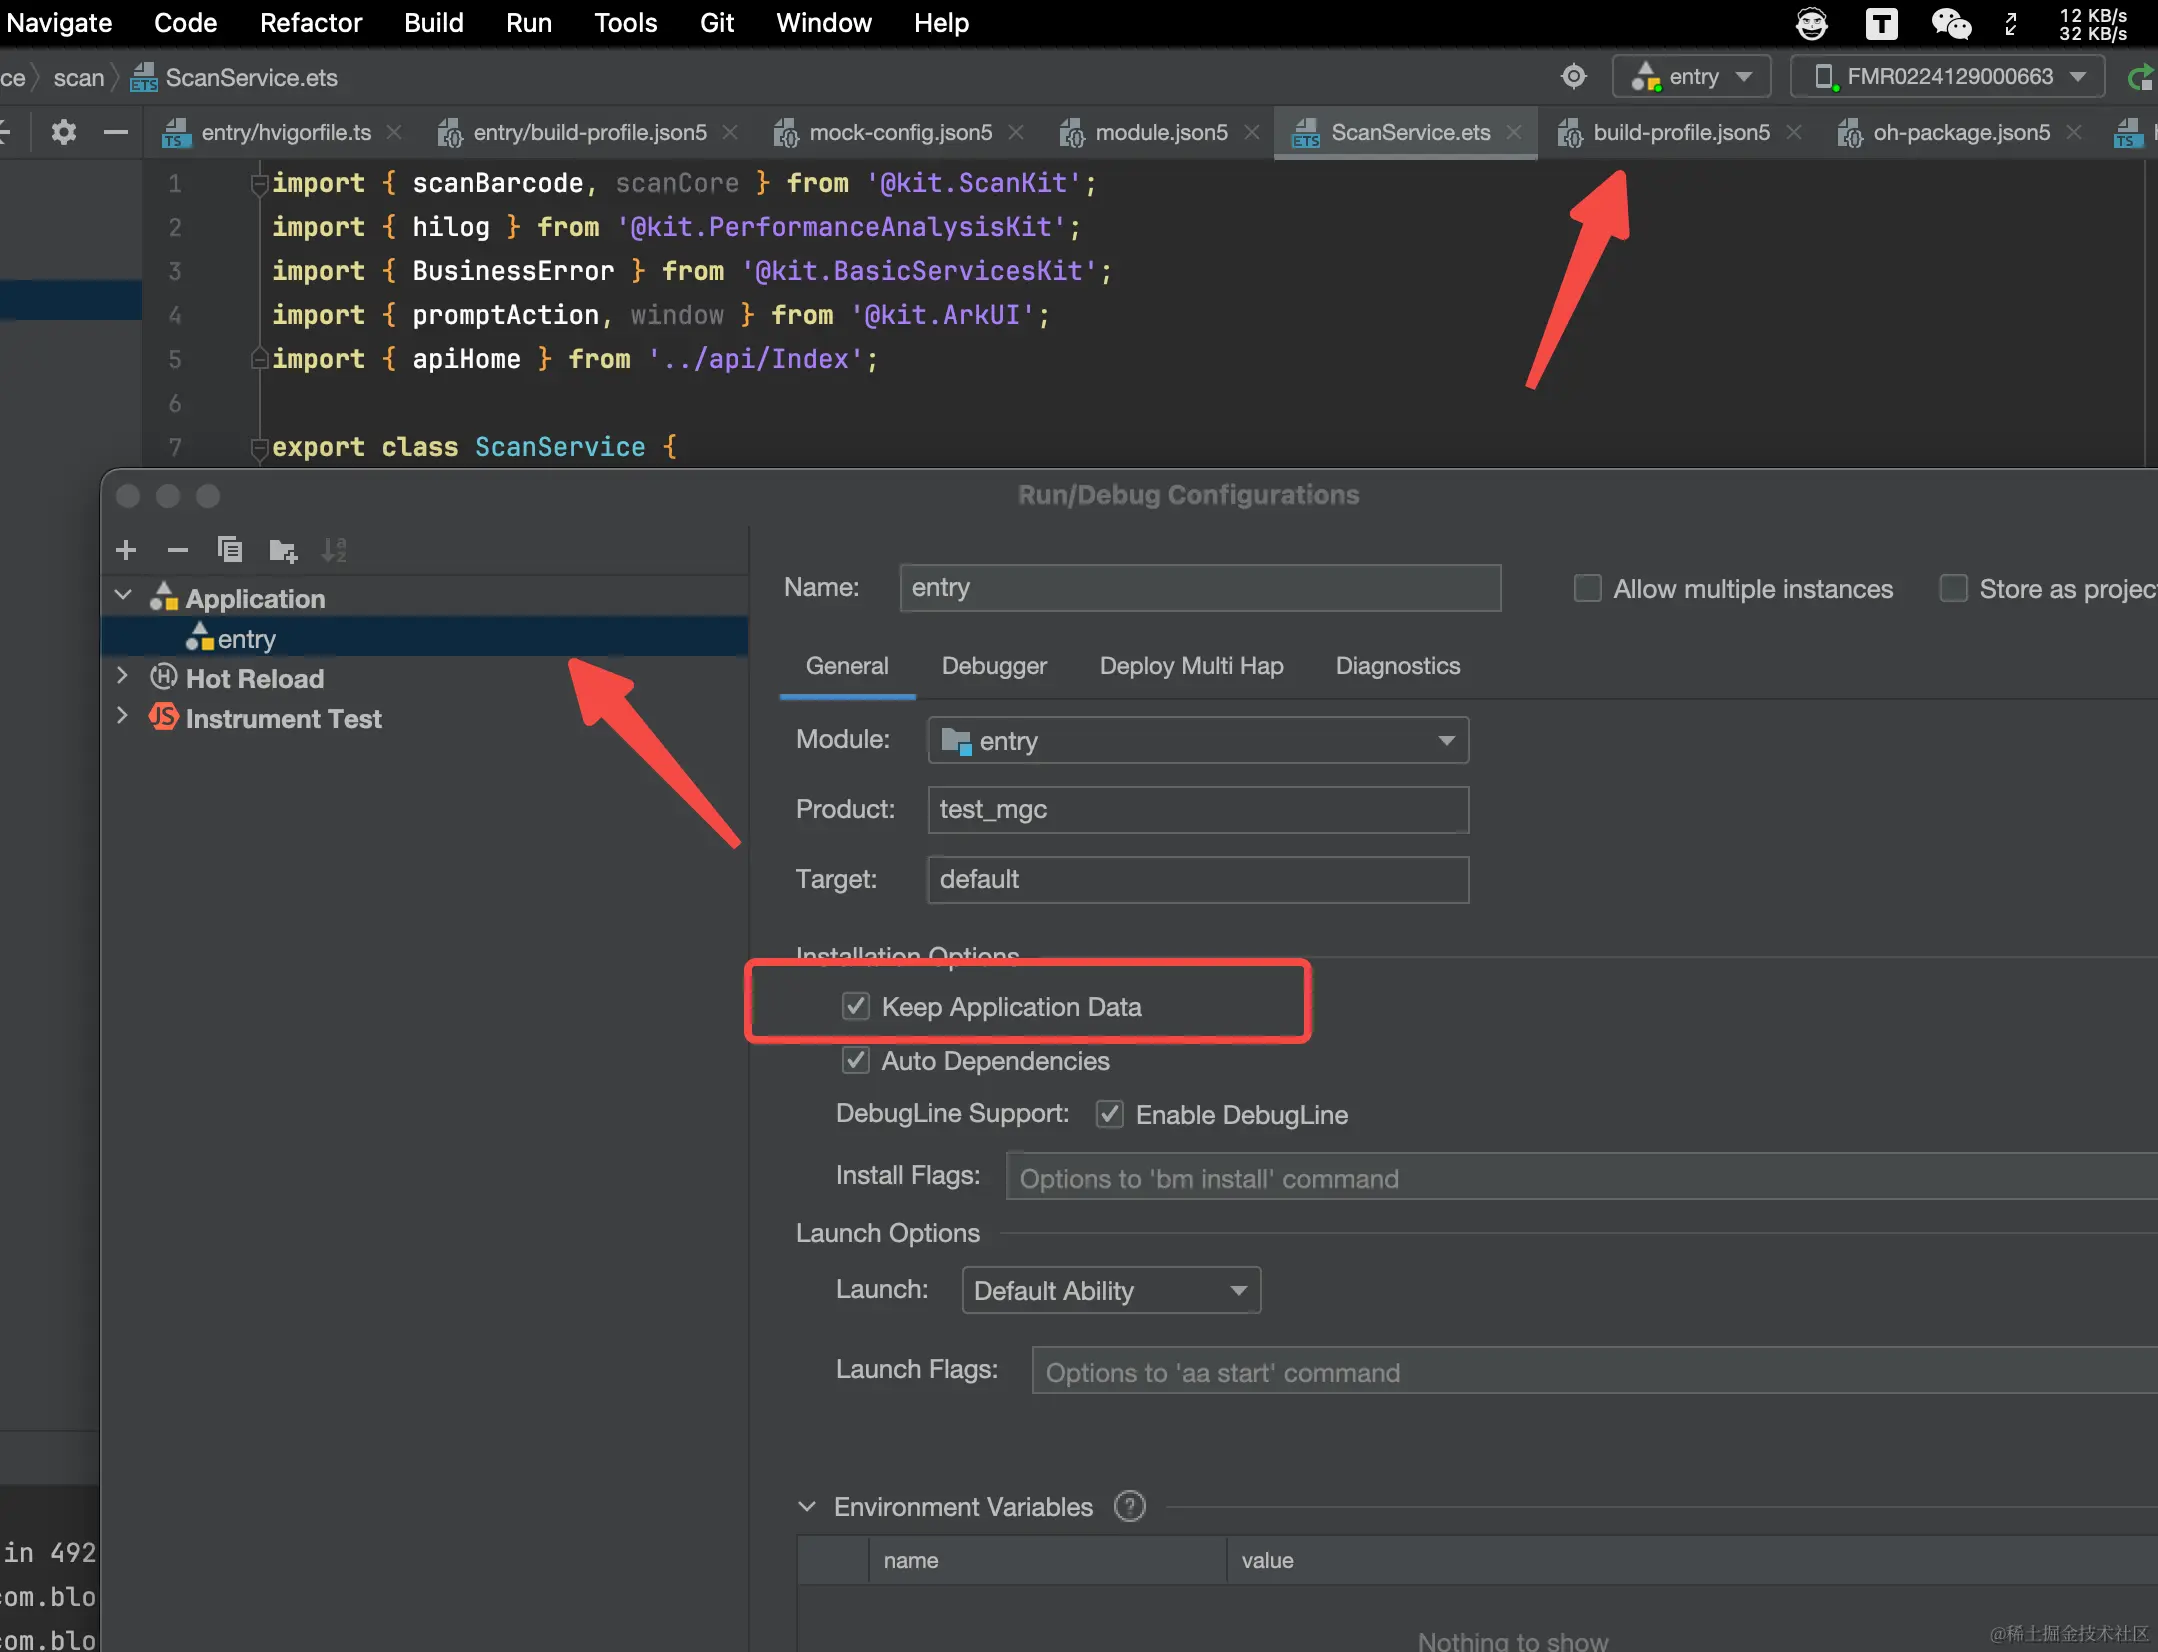Fold the ScanService class at line 7
The width and height of the screenshot is (2158, 1652).
(x=259, y=447)
